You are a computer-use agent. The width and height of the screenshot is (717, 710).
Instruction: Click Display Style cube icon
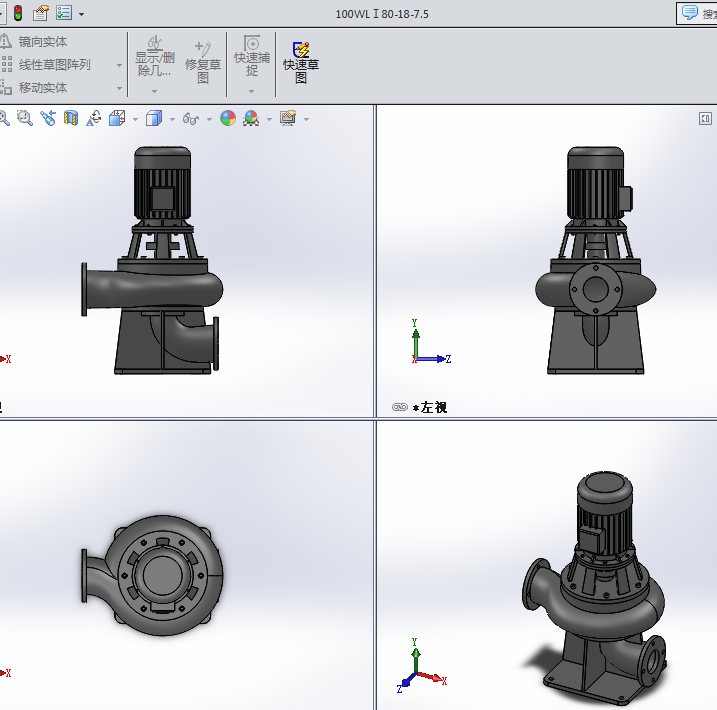coord(154,118)
